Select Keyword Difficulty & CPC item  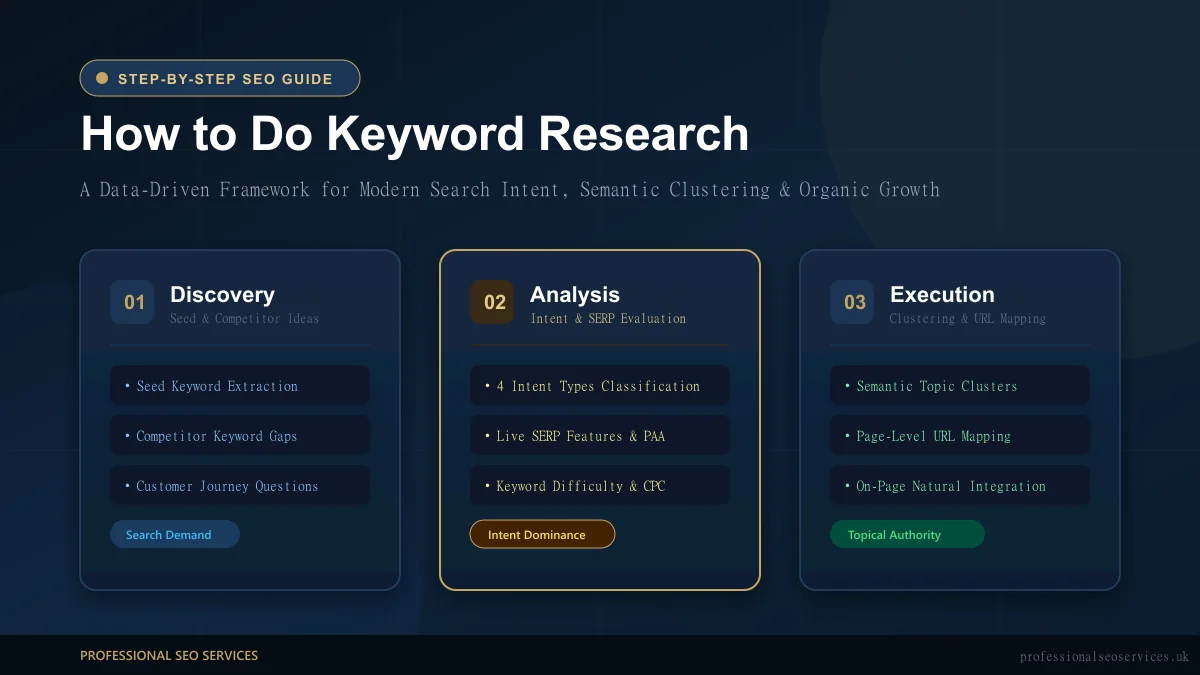coord(600,485)
